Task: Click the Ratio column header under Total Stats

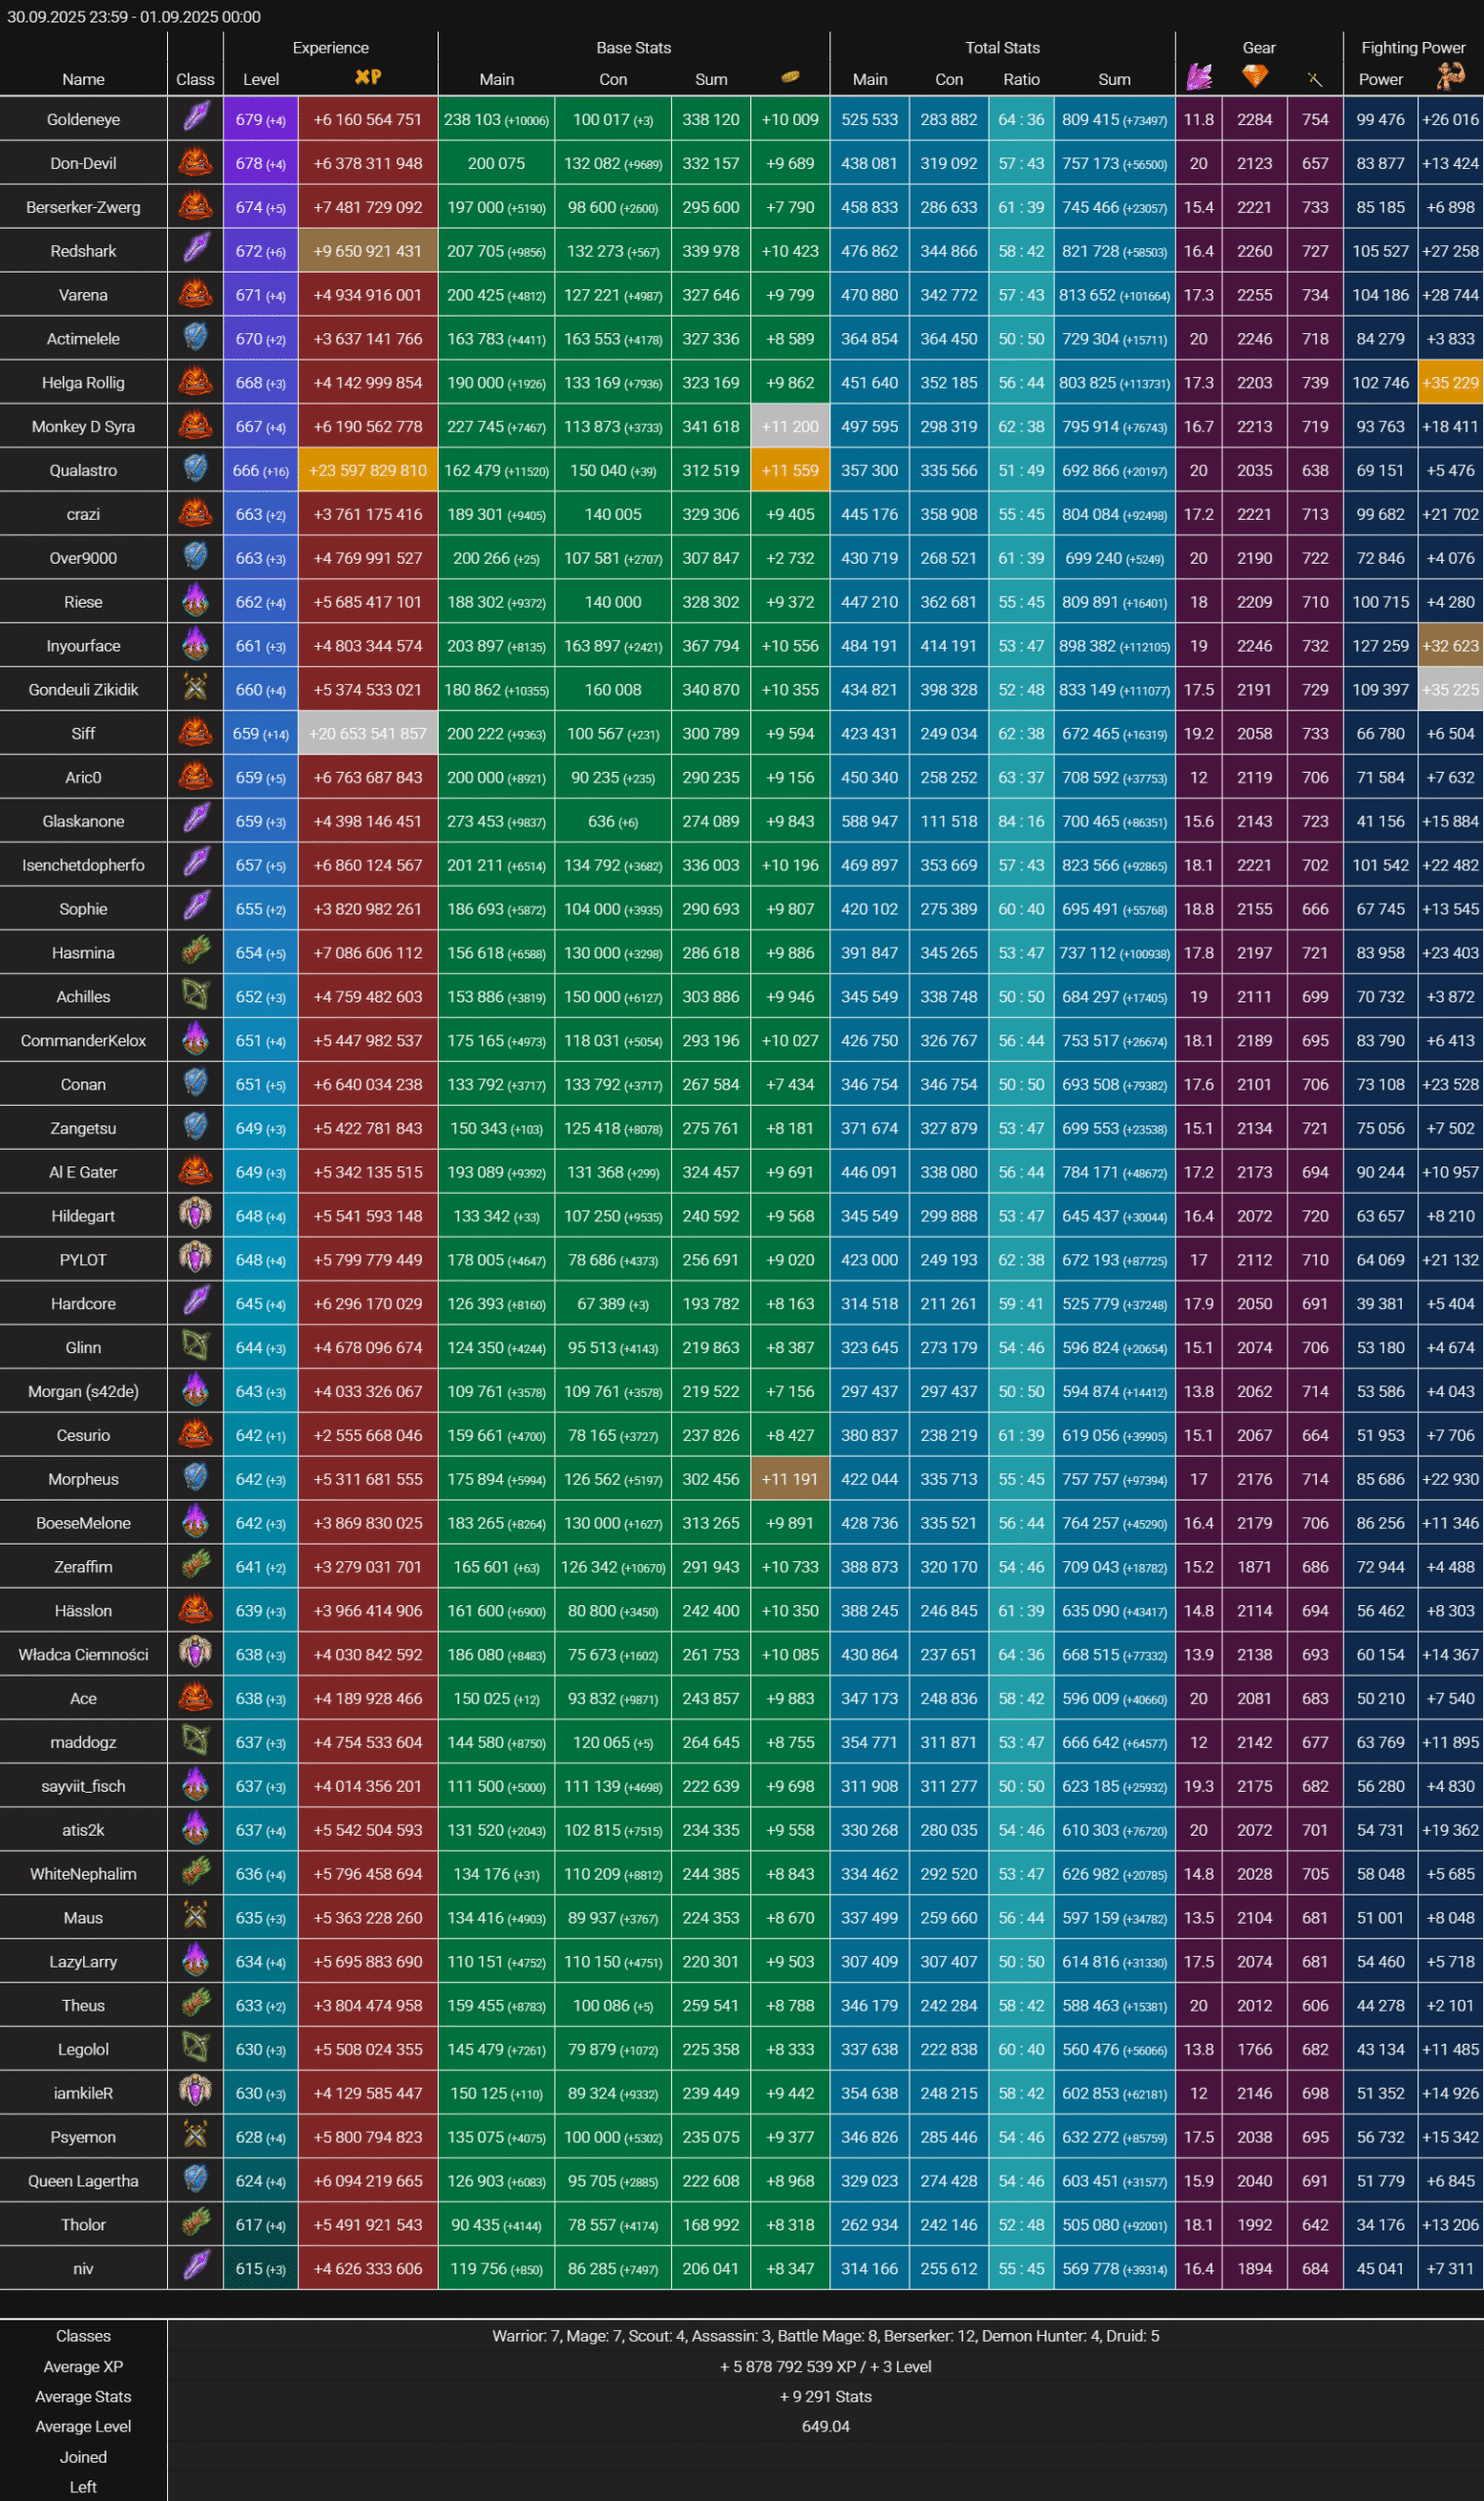Action: [x=1021, y=79]
